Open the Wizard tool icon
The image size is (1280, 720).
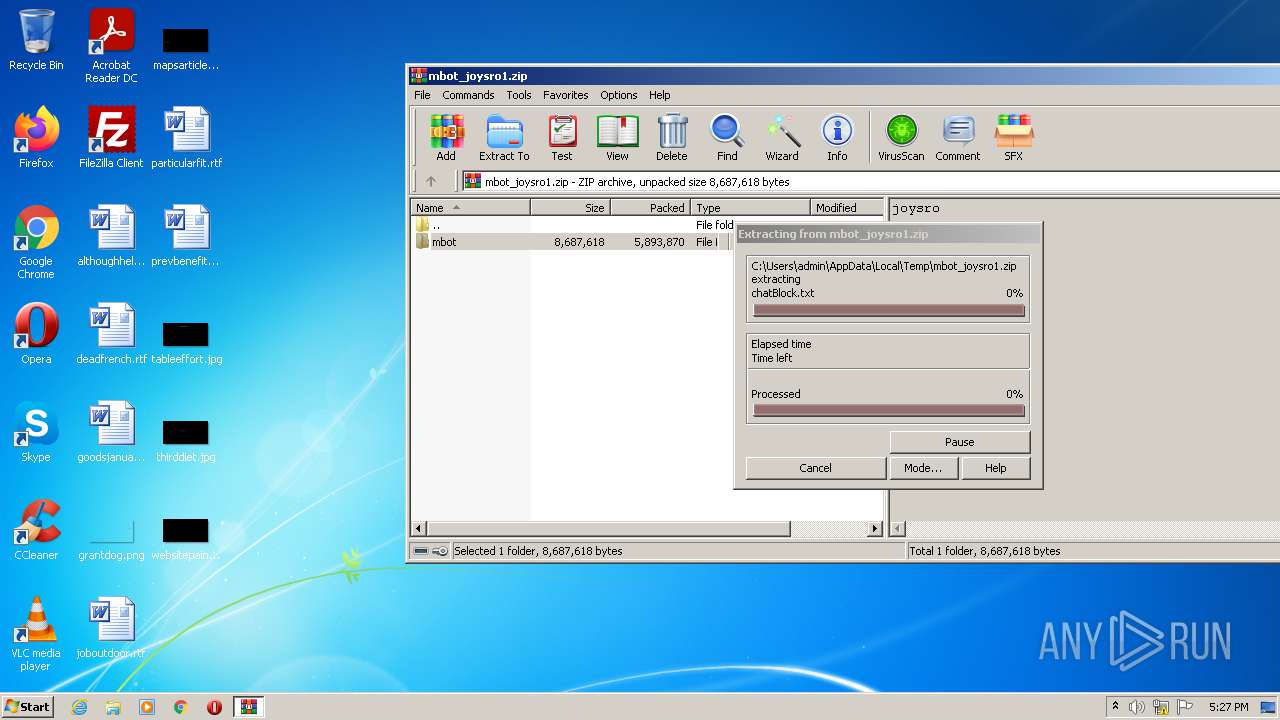pos(782,138)
